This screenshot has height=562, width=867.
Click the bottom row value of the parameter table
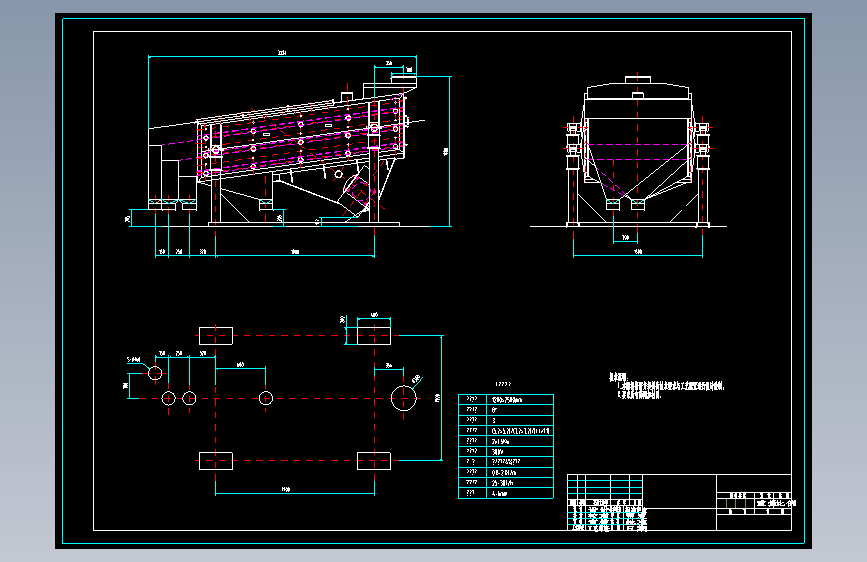[x=520, y=493]
